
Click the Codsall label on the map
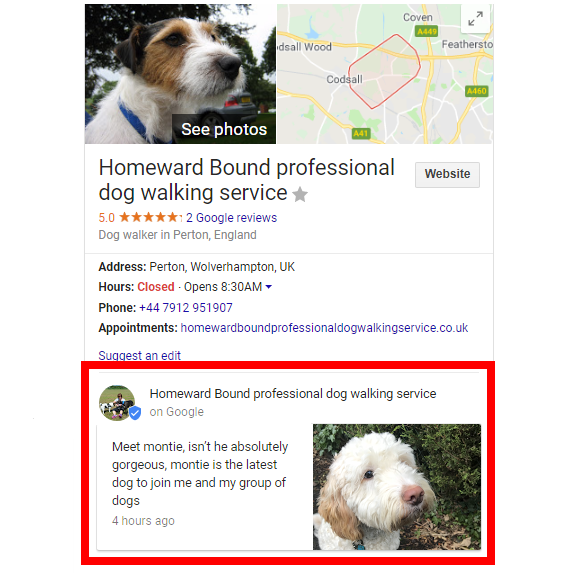tap(344, 79)
